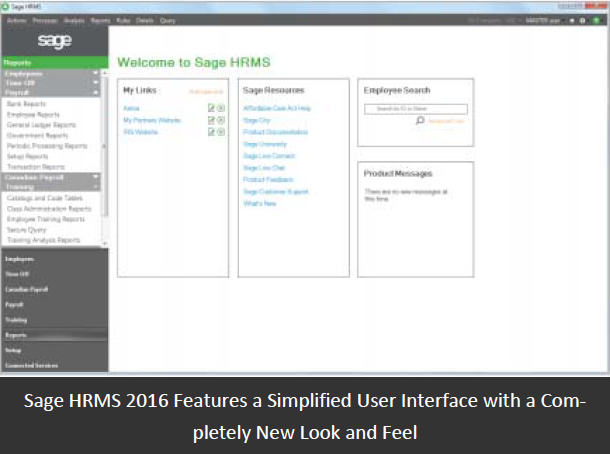Viewport: 610px width, 454px height.
Task: Select Setup Reports
Action: pyautogui.click(x=28, y=156)
